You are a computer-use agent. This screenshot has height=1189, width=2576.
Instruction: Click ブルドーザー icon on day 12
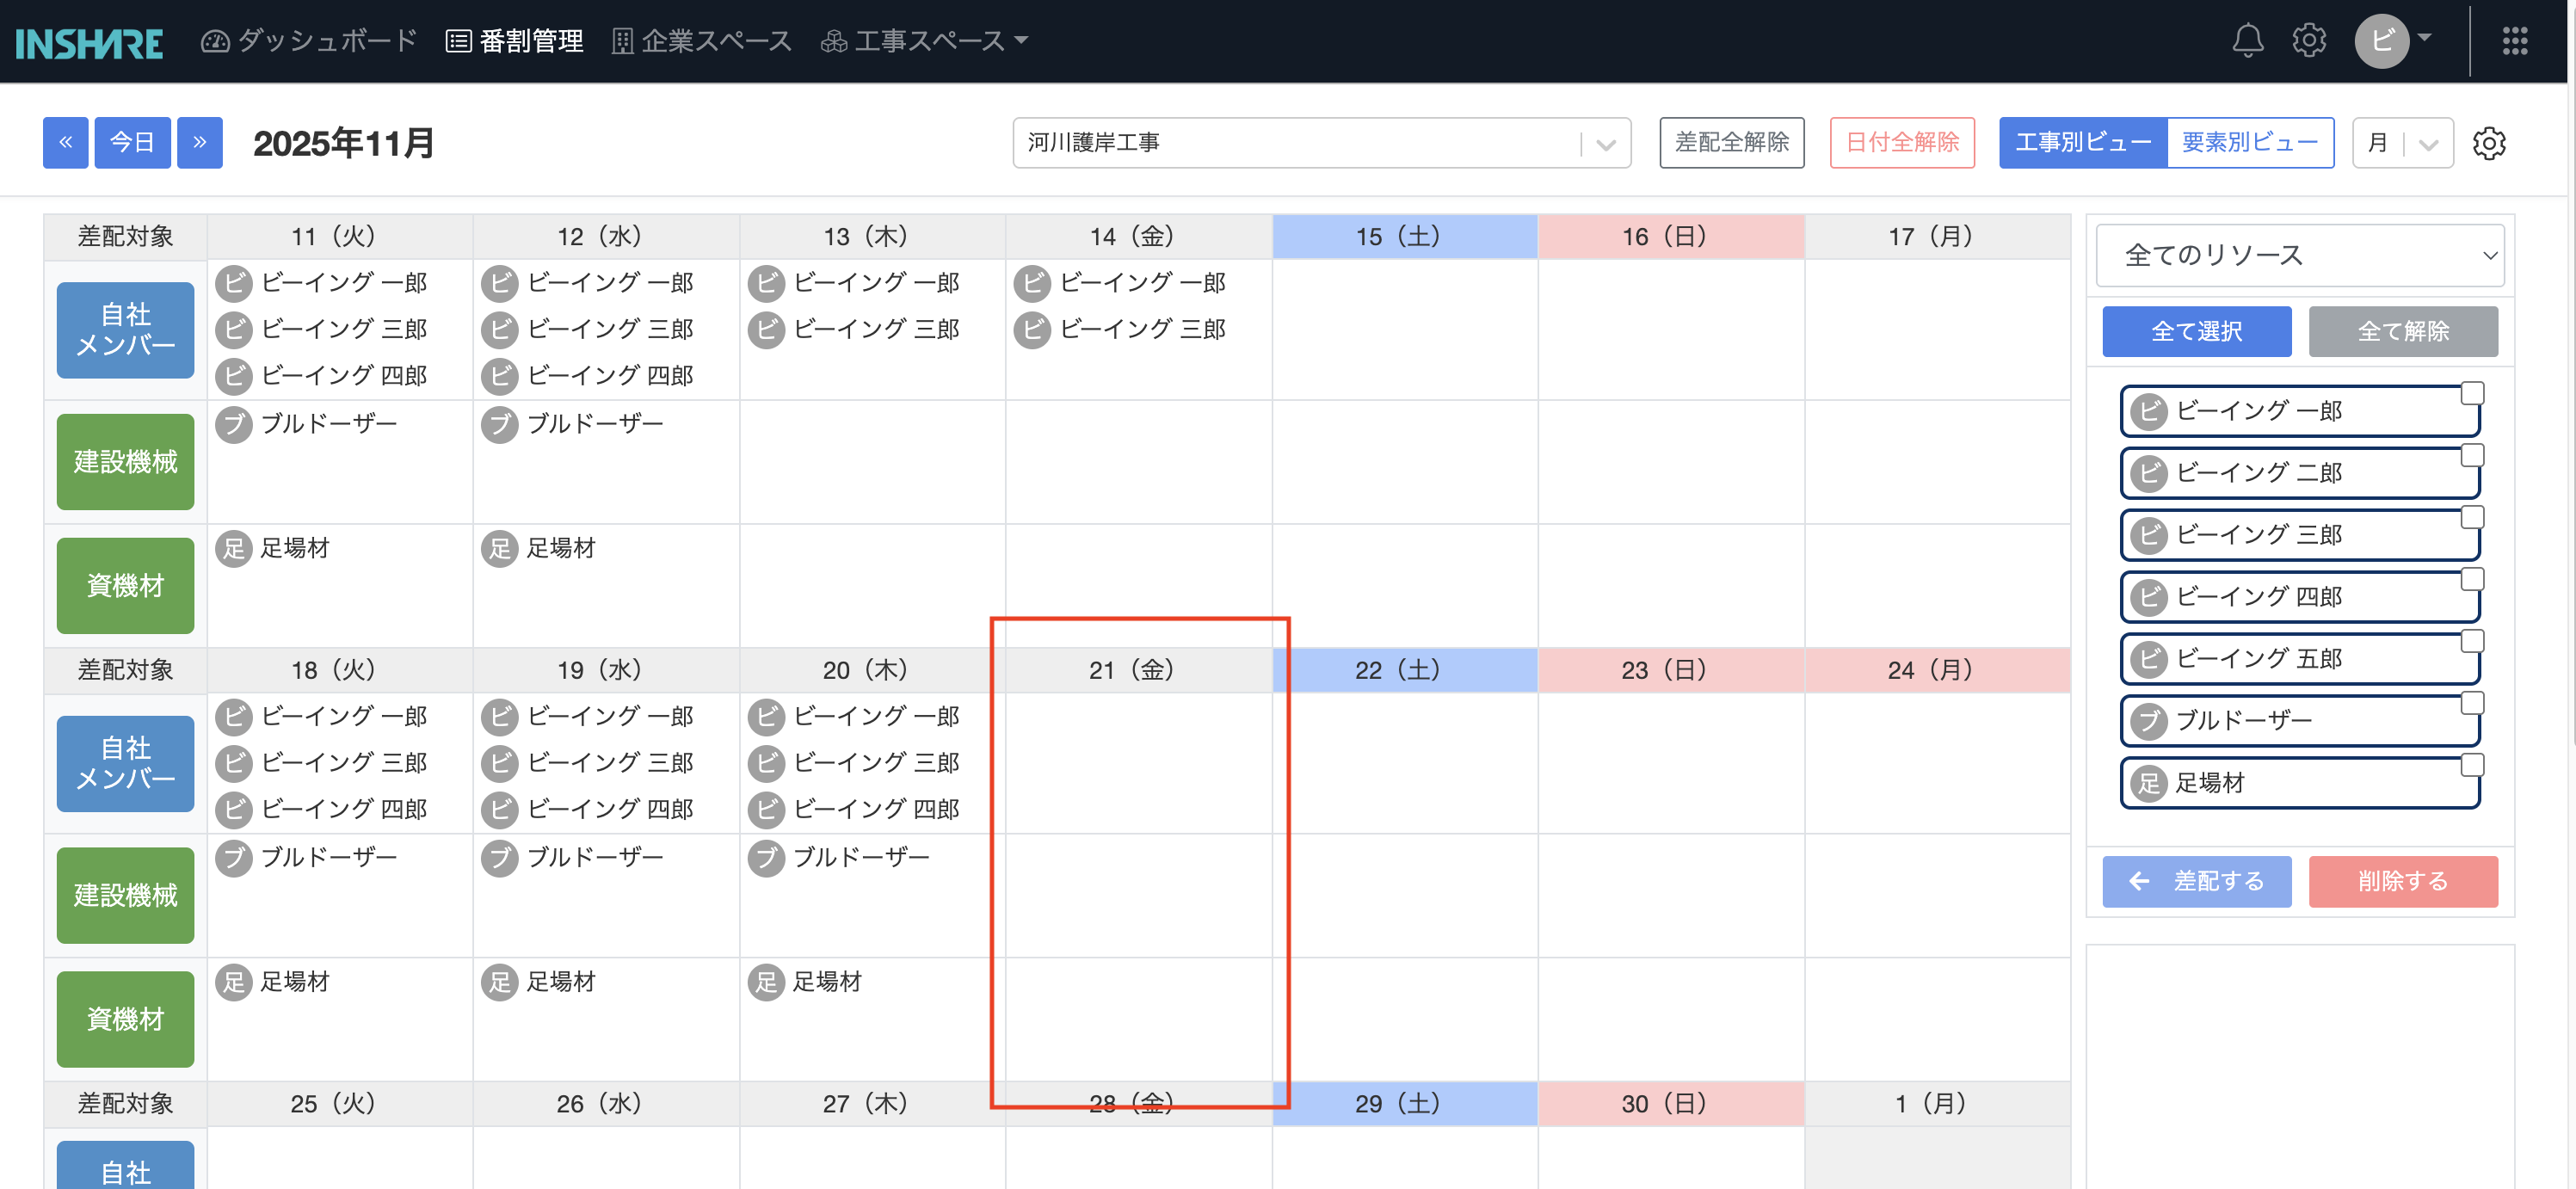coord(500,424)
